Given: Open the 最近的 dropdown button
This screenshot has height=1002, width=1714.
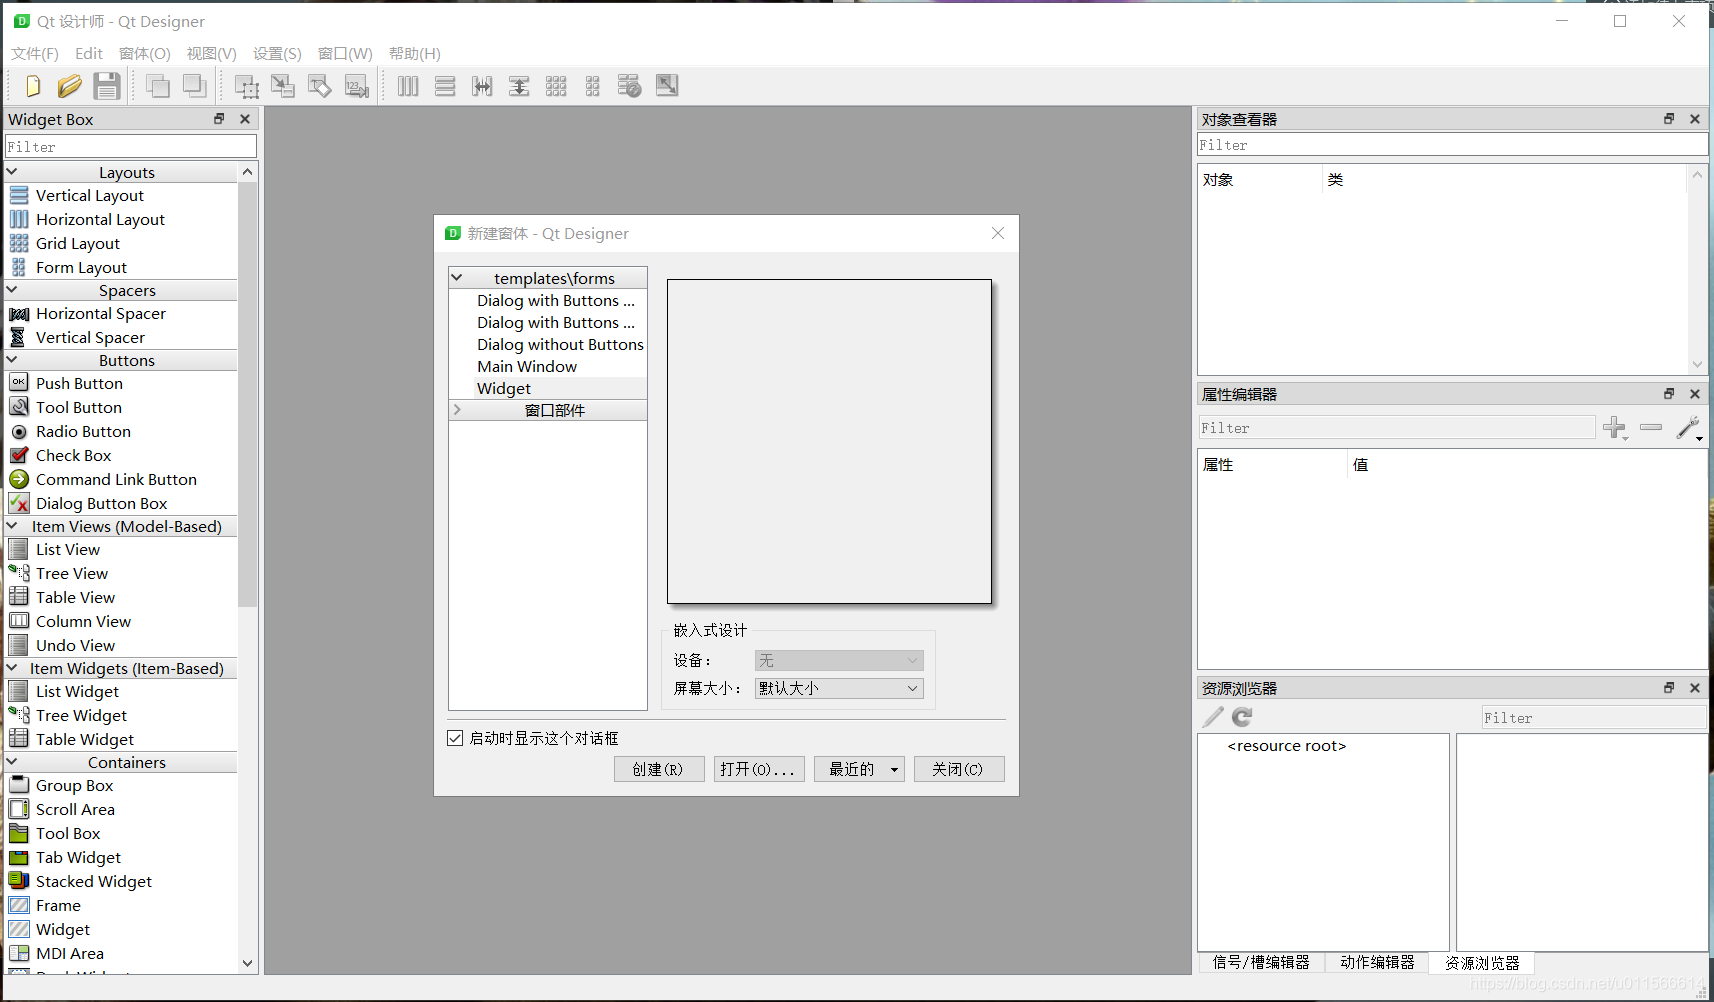Looking at the screenshot, I should [x=860, y=769].
